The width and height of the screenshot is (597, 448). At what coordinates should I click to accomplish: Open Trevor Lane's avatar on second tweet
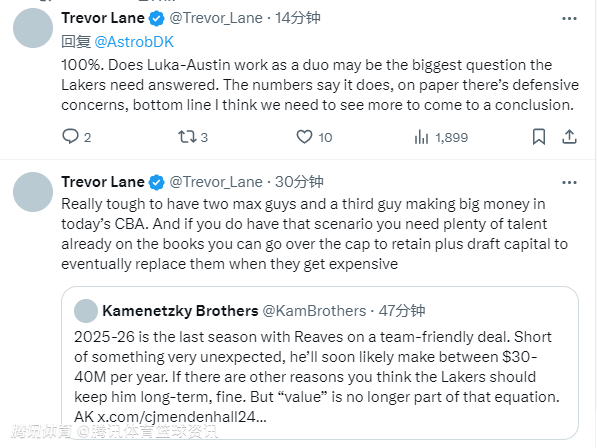[33, 192]
